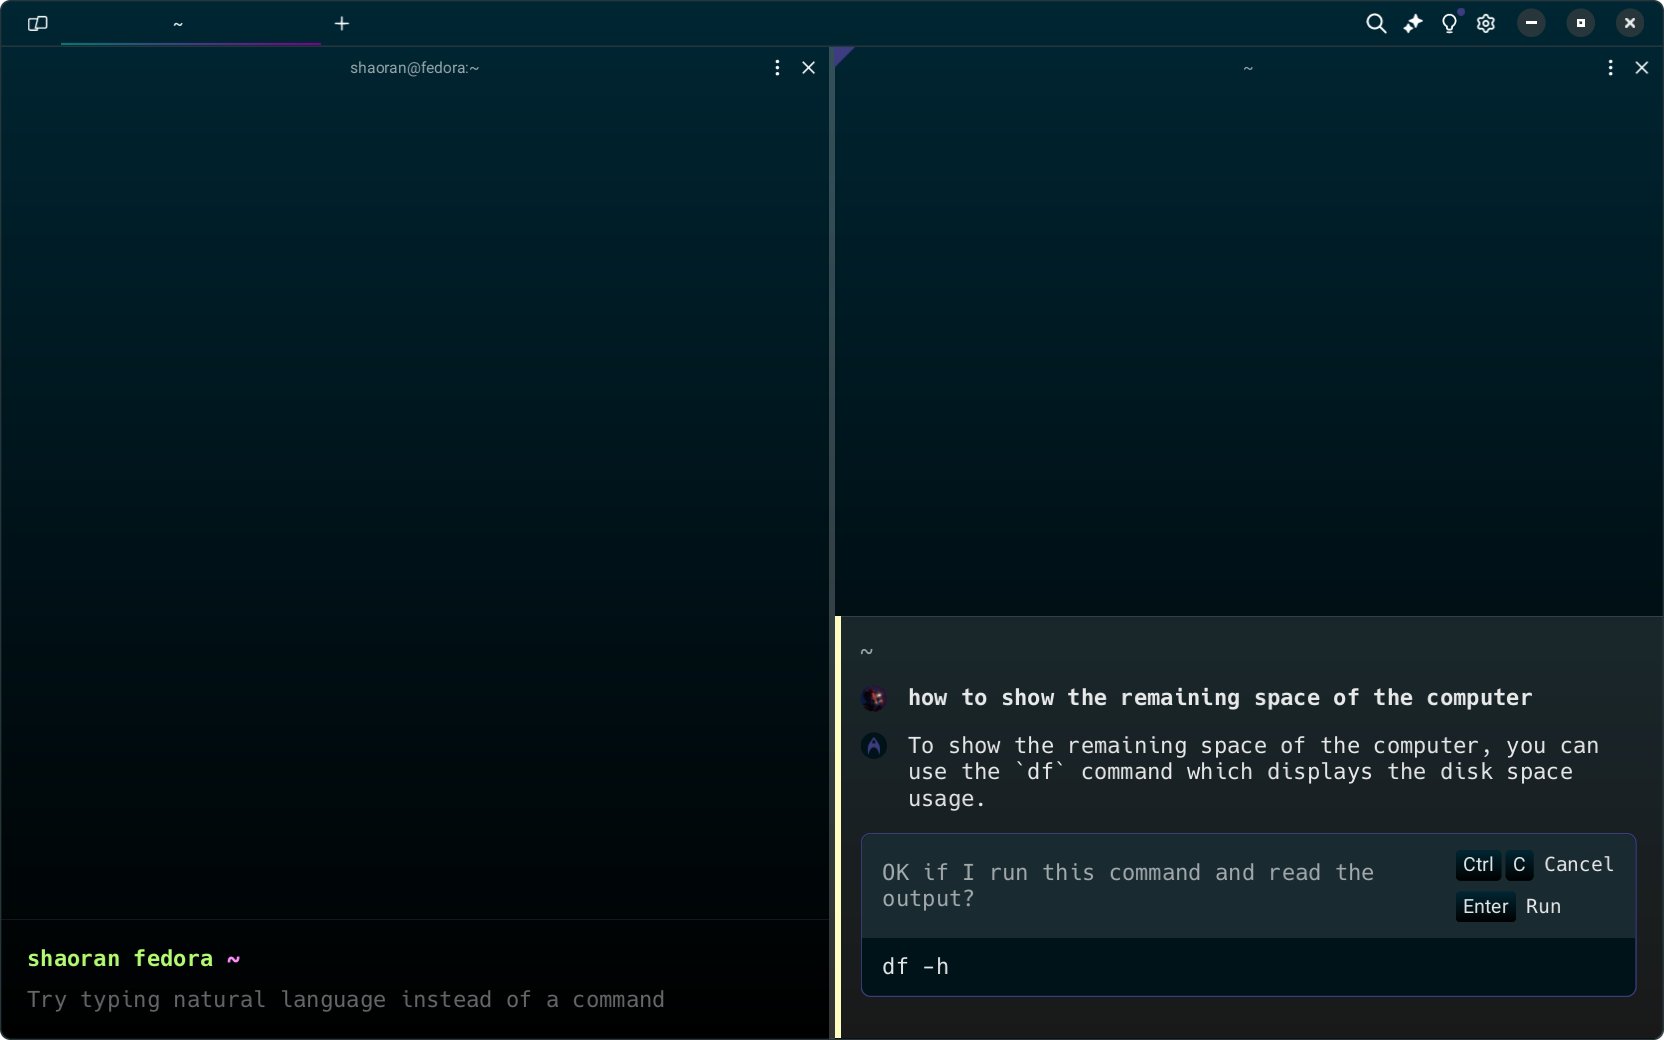Open settings gear icon
Image resolution: width=1664 pixels, height=1040 pixels.
pyautogui.click(x=1486, y=23)
